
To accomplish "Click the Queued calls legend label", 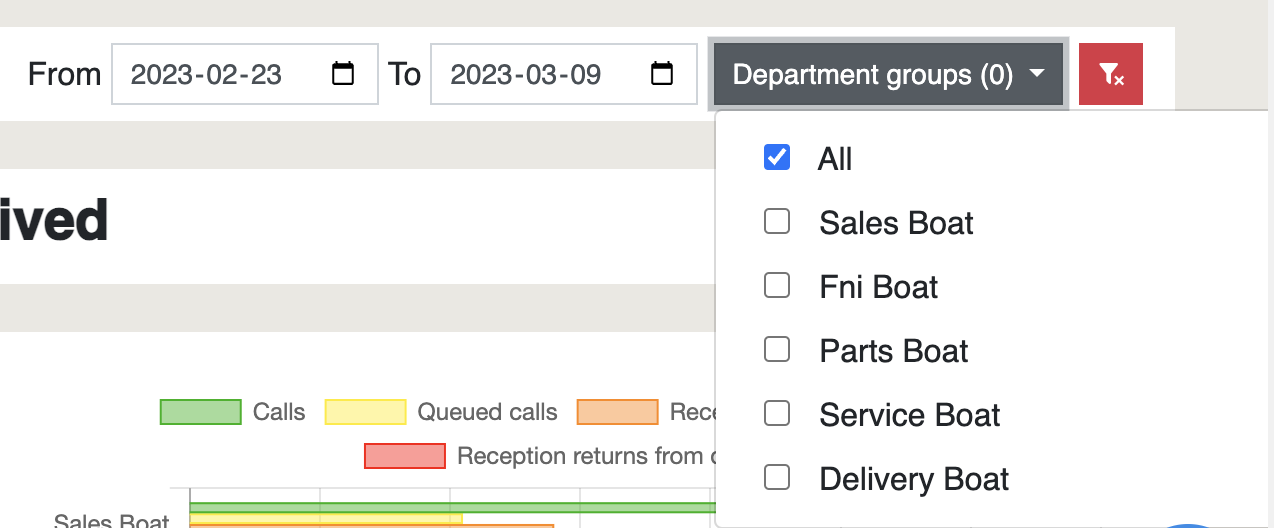I will point(487,412).
